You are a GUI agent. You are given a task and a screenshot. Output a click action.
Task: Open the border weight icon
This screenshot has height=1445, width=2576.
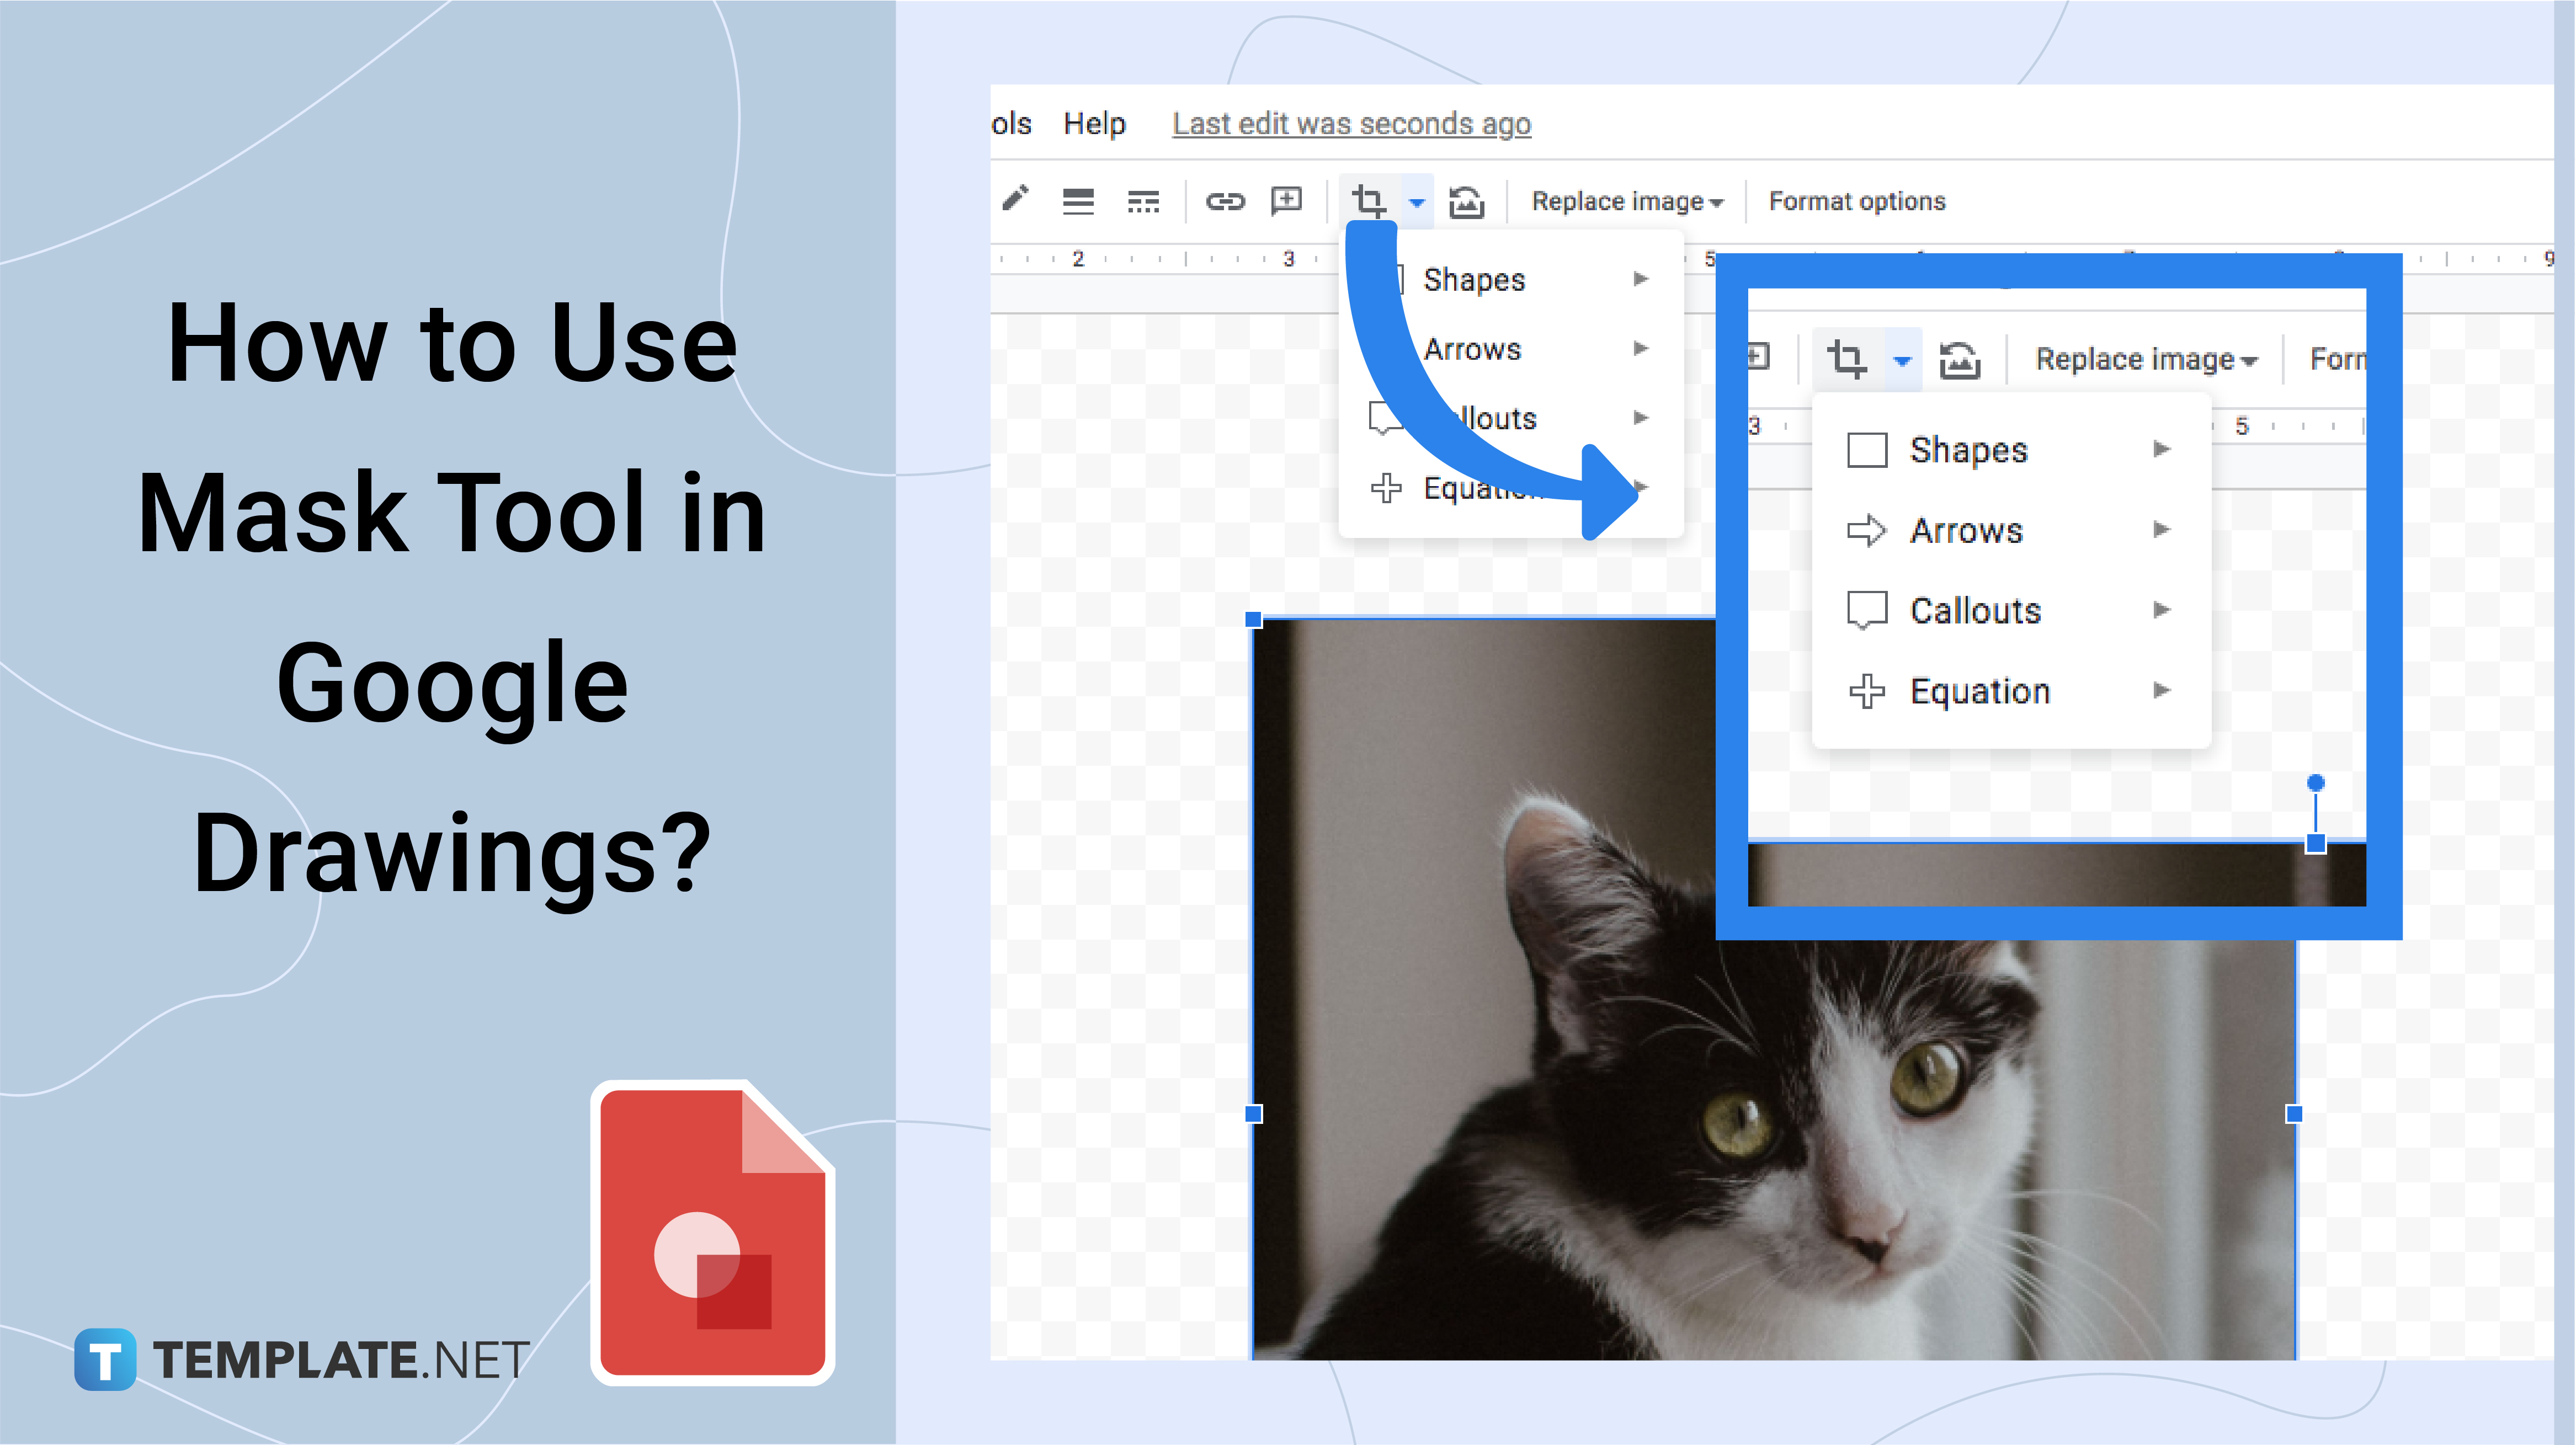[1078, 201]
